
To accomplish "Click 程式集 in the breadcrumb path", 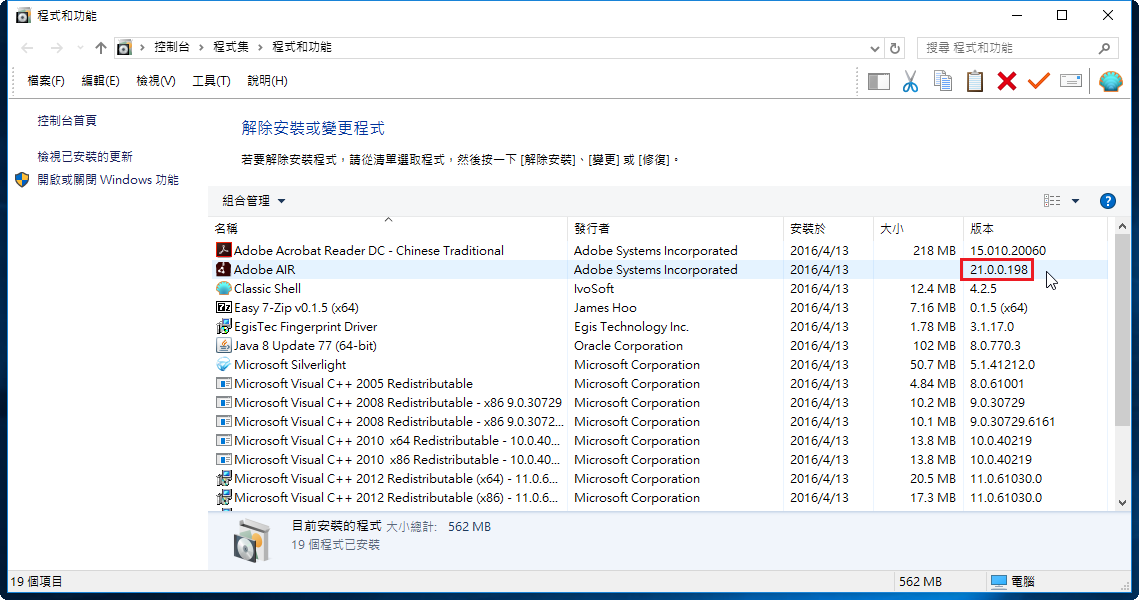I will click(x=231, y=47).
